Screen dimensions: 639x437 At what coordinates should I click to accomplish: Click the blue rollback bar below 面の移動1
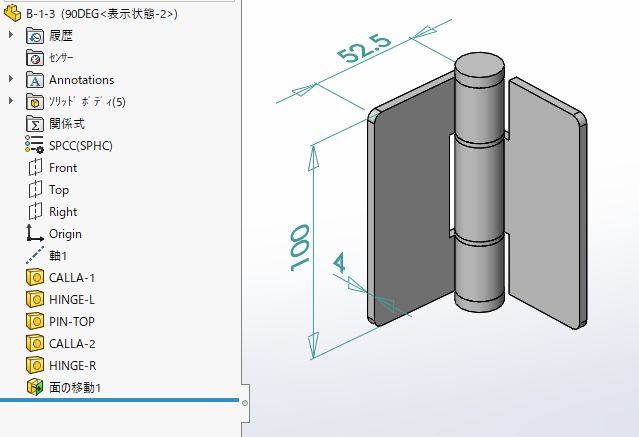[x=119, y=400]
